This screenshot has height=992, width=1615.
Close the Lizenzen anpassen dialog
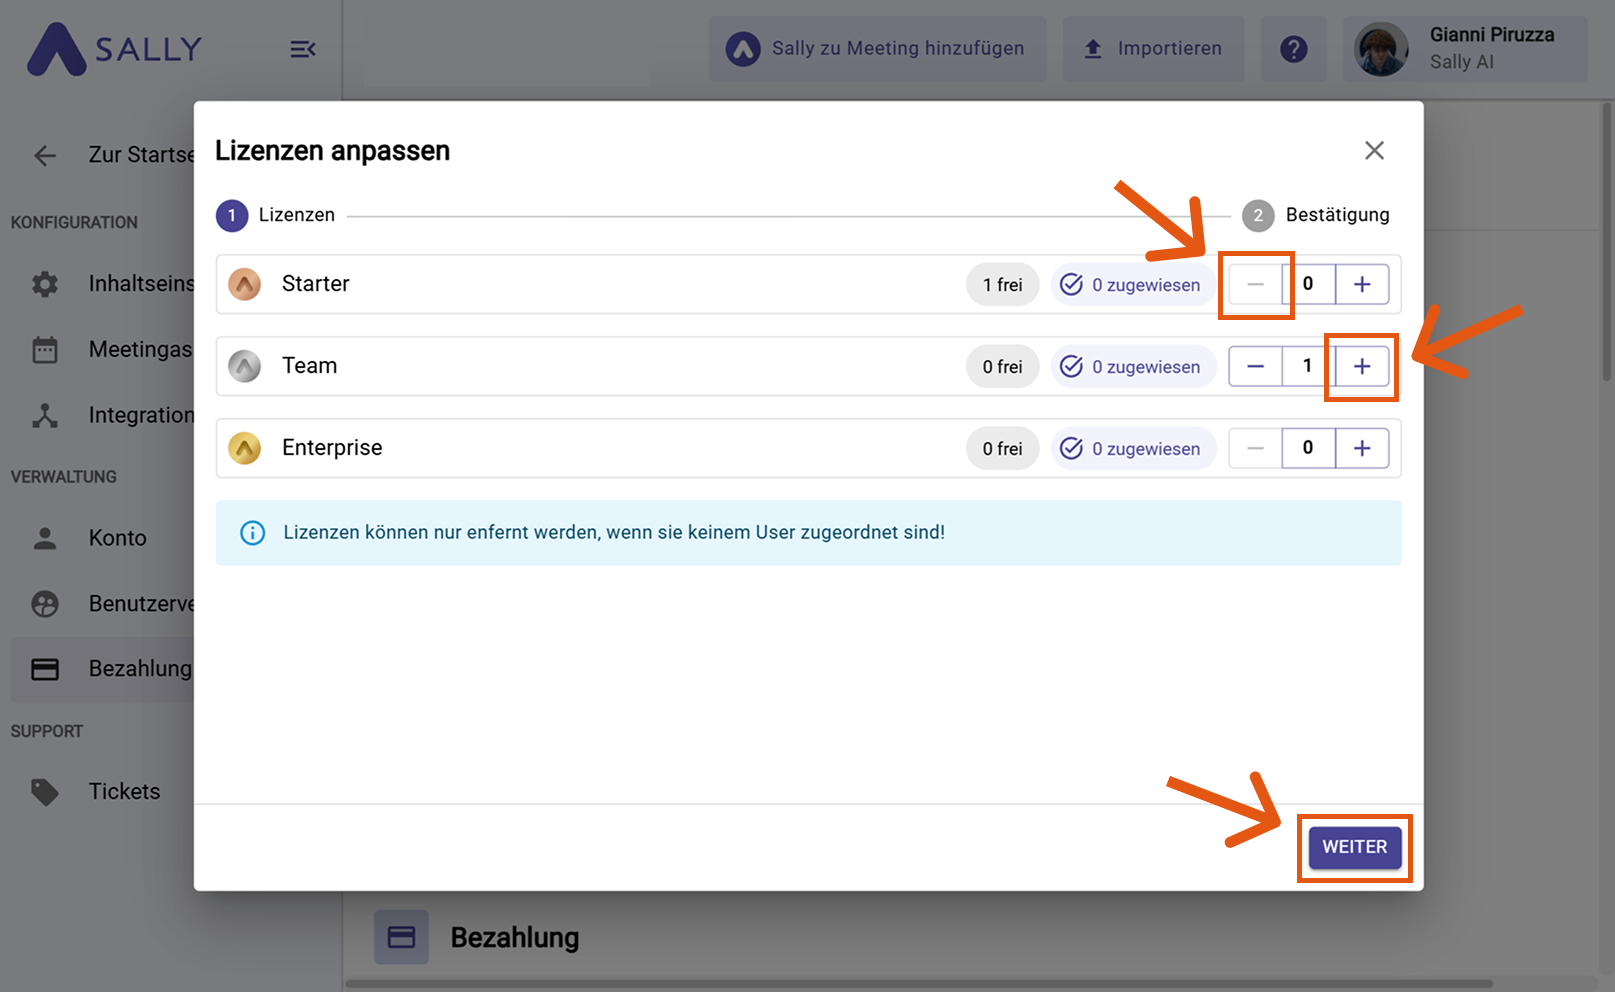1374,150
